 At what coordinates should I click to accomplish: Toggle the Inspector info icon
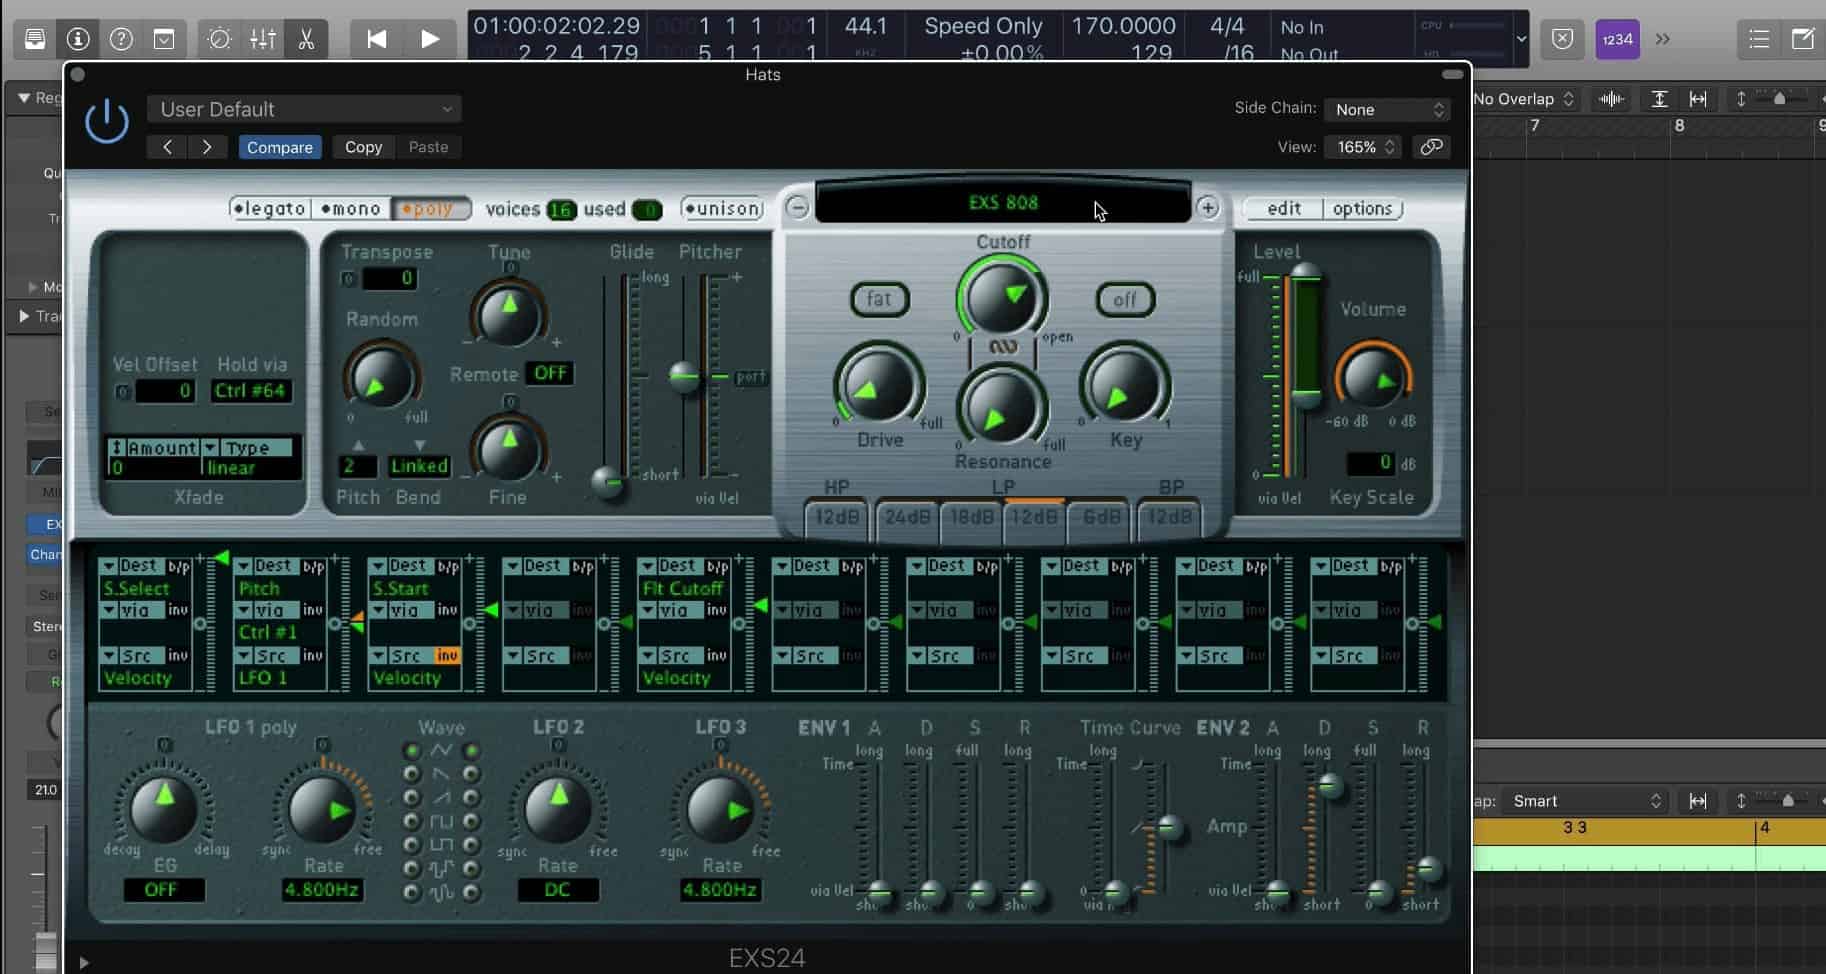pyautogui.click(x=78, y=39)
